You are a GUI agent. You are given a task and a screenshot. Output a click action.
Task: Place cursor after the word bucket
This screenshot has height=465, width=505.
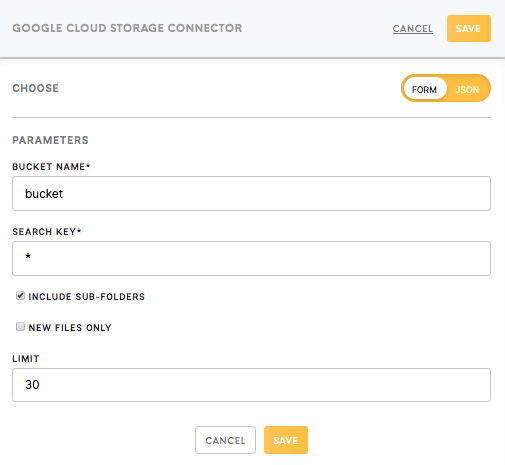click(x=63, y=194)
